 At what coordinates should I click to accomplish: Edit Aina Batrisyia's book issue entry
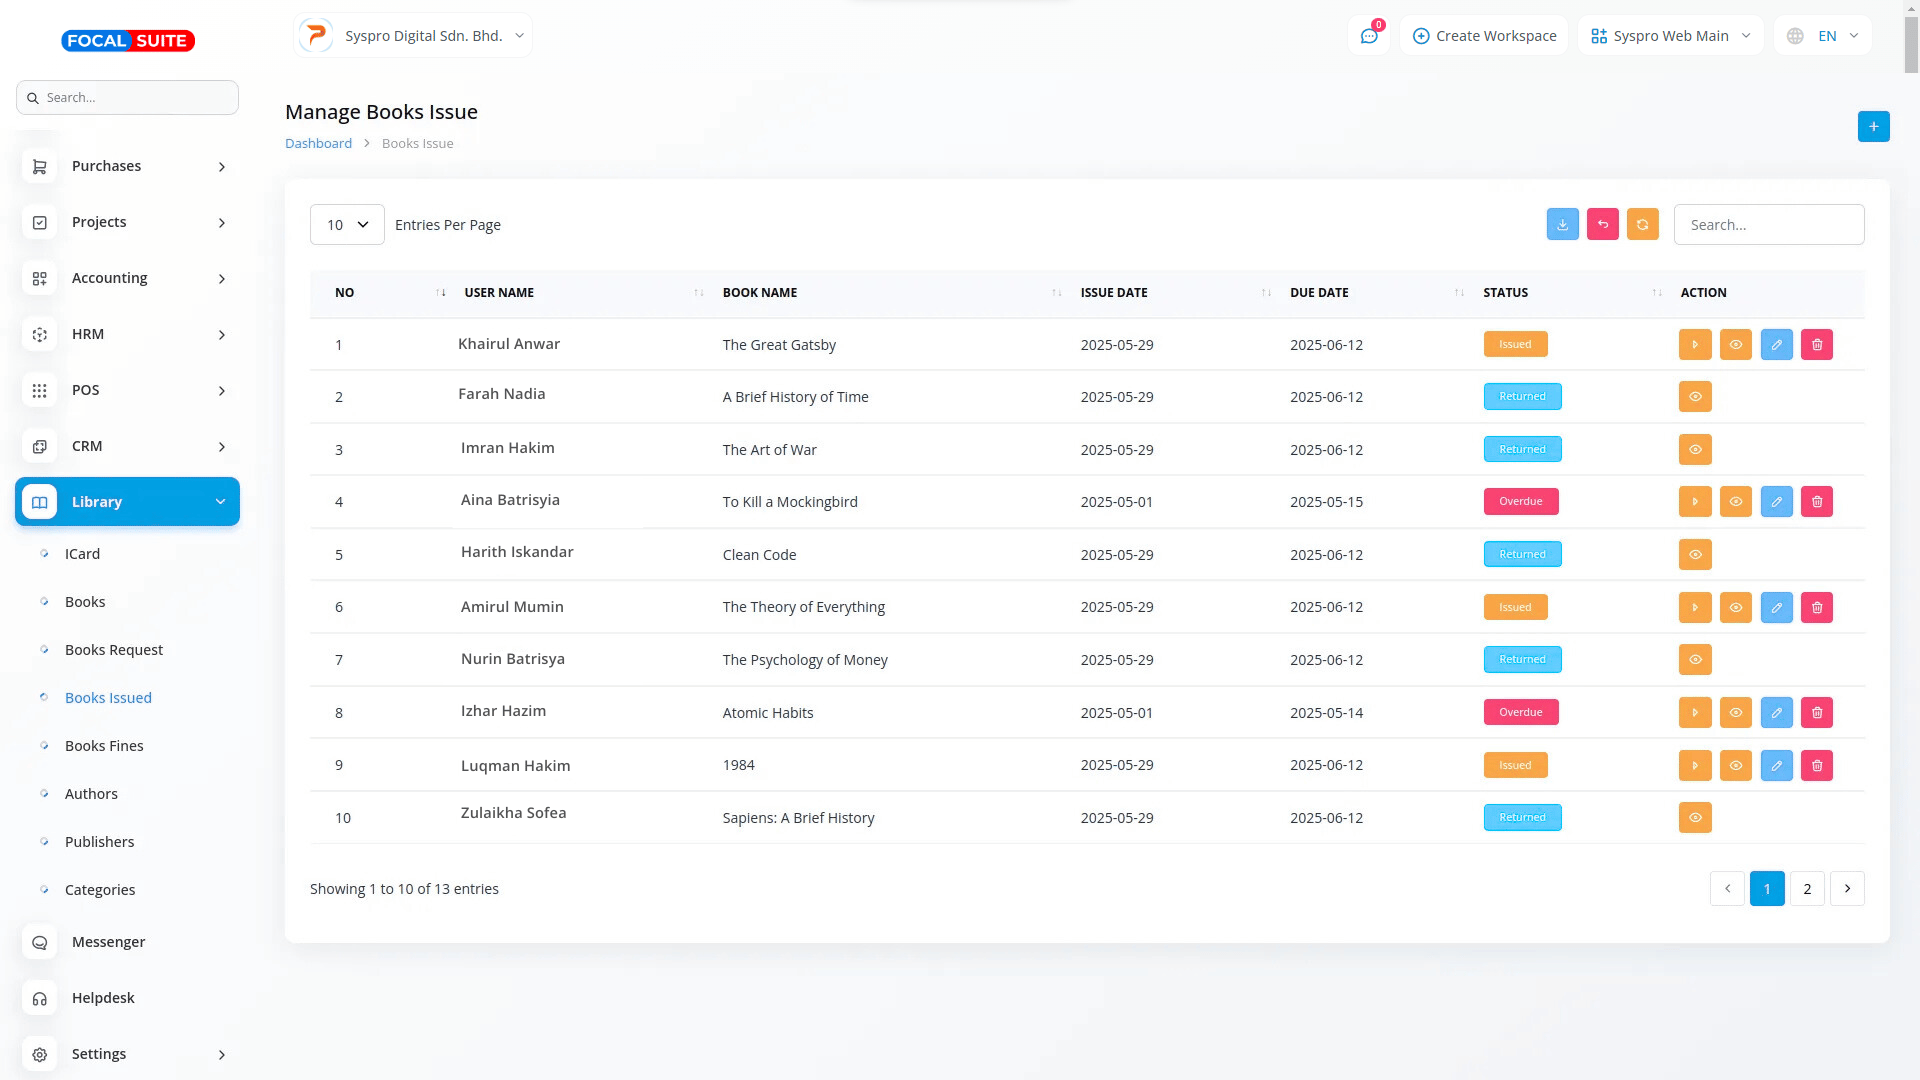point(1776,502)
